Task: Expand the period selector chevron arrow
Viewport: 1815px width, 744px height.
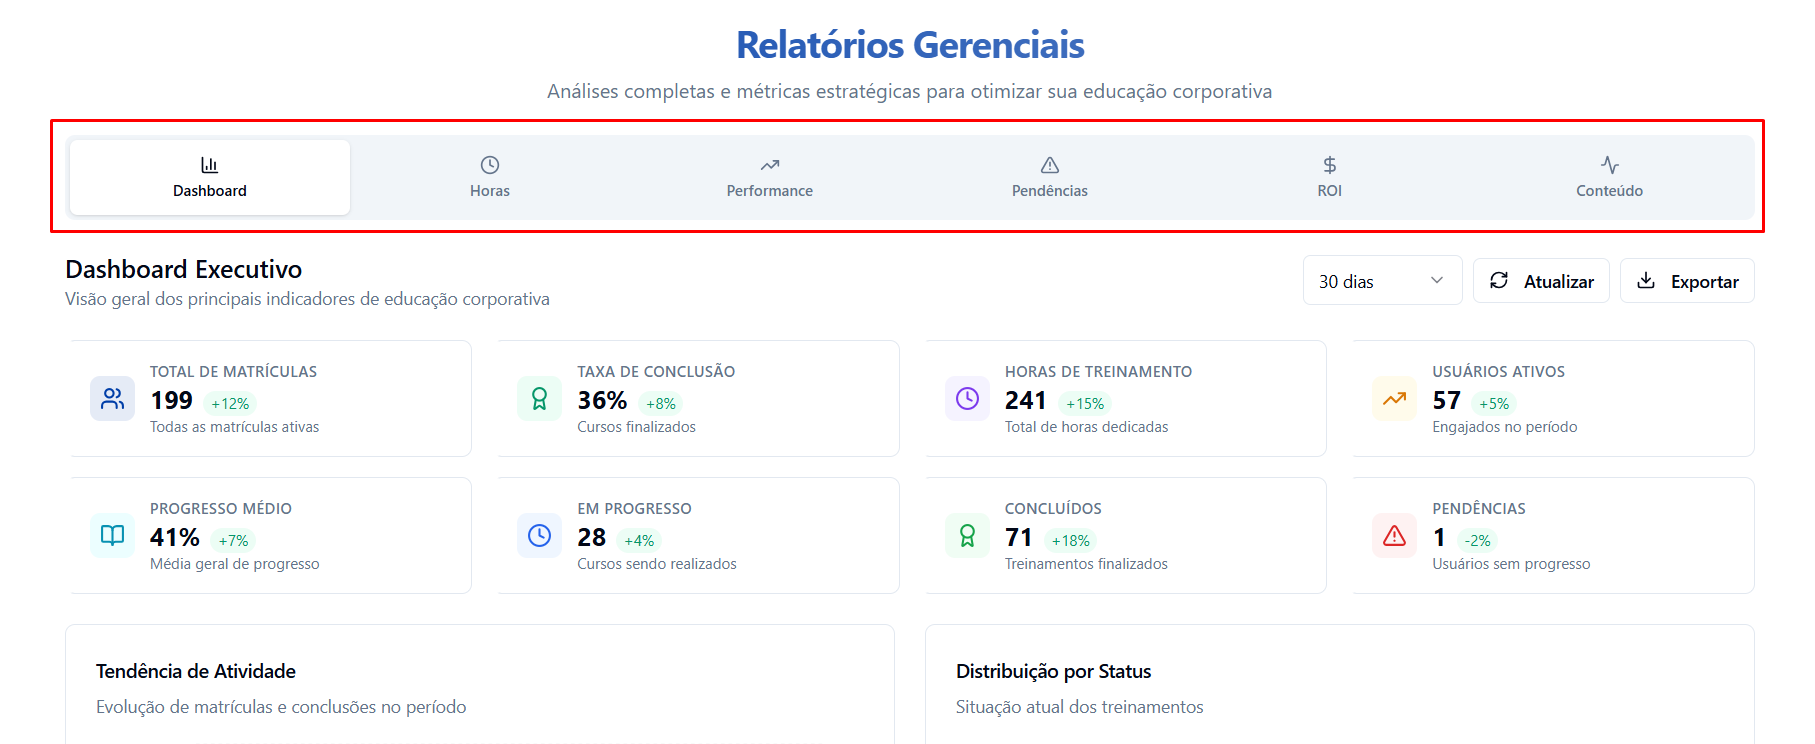Action: click(x=1437, y=281)
